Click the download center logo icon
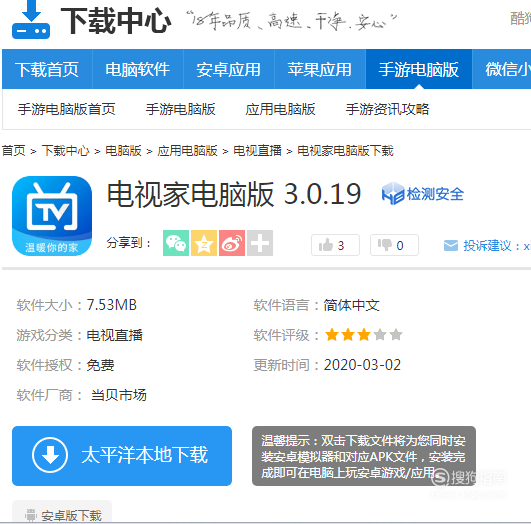 (31, 19)
